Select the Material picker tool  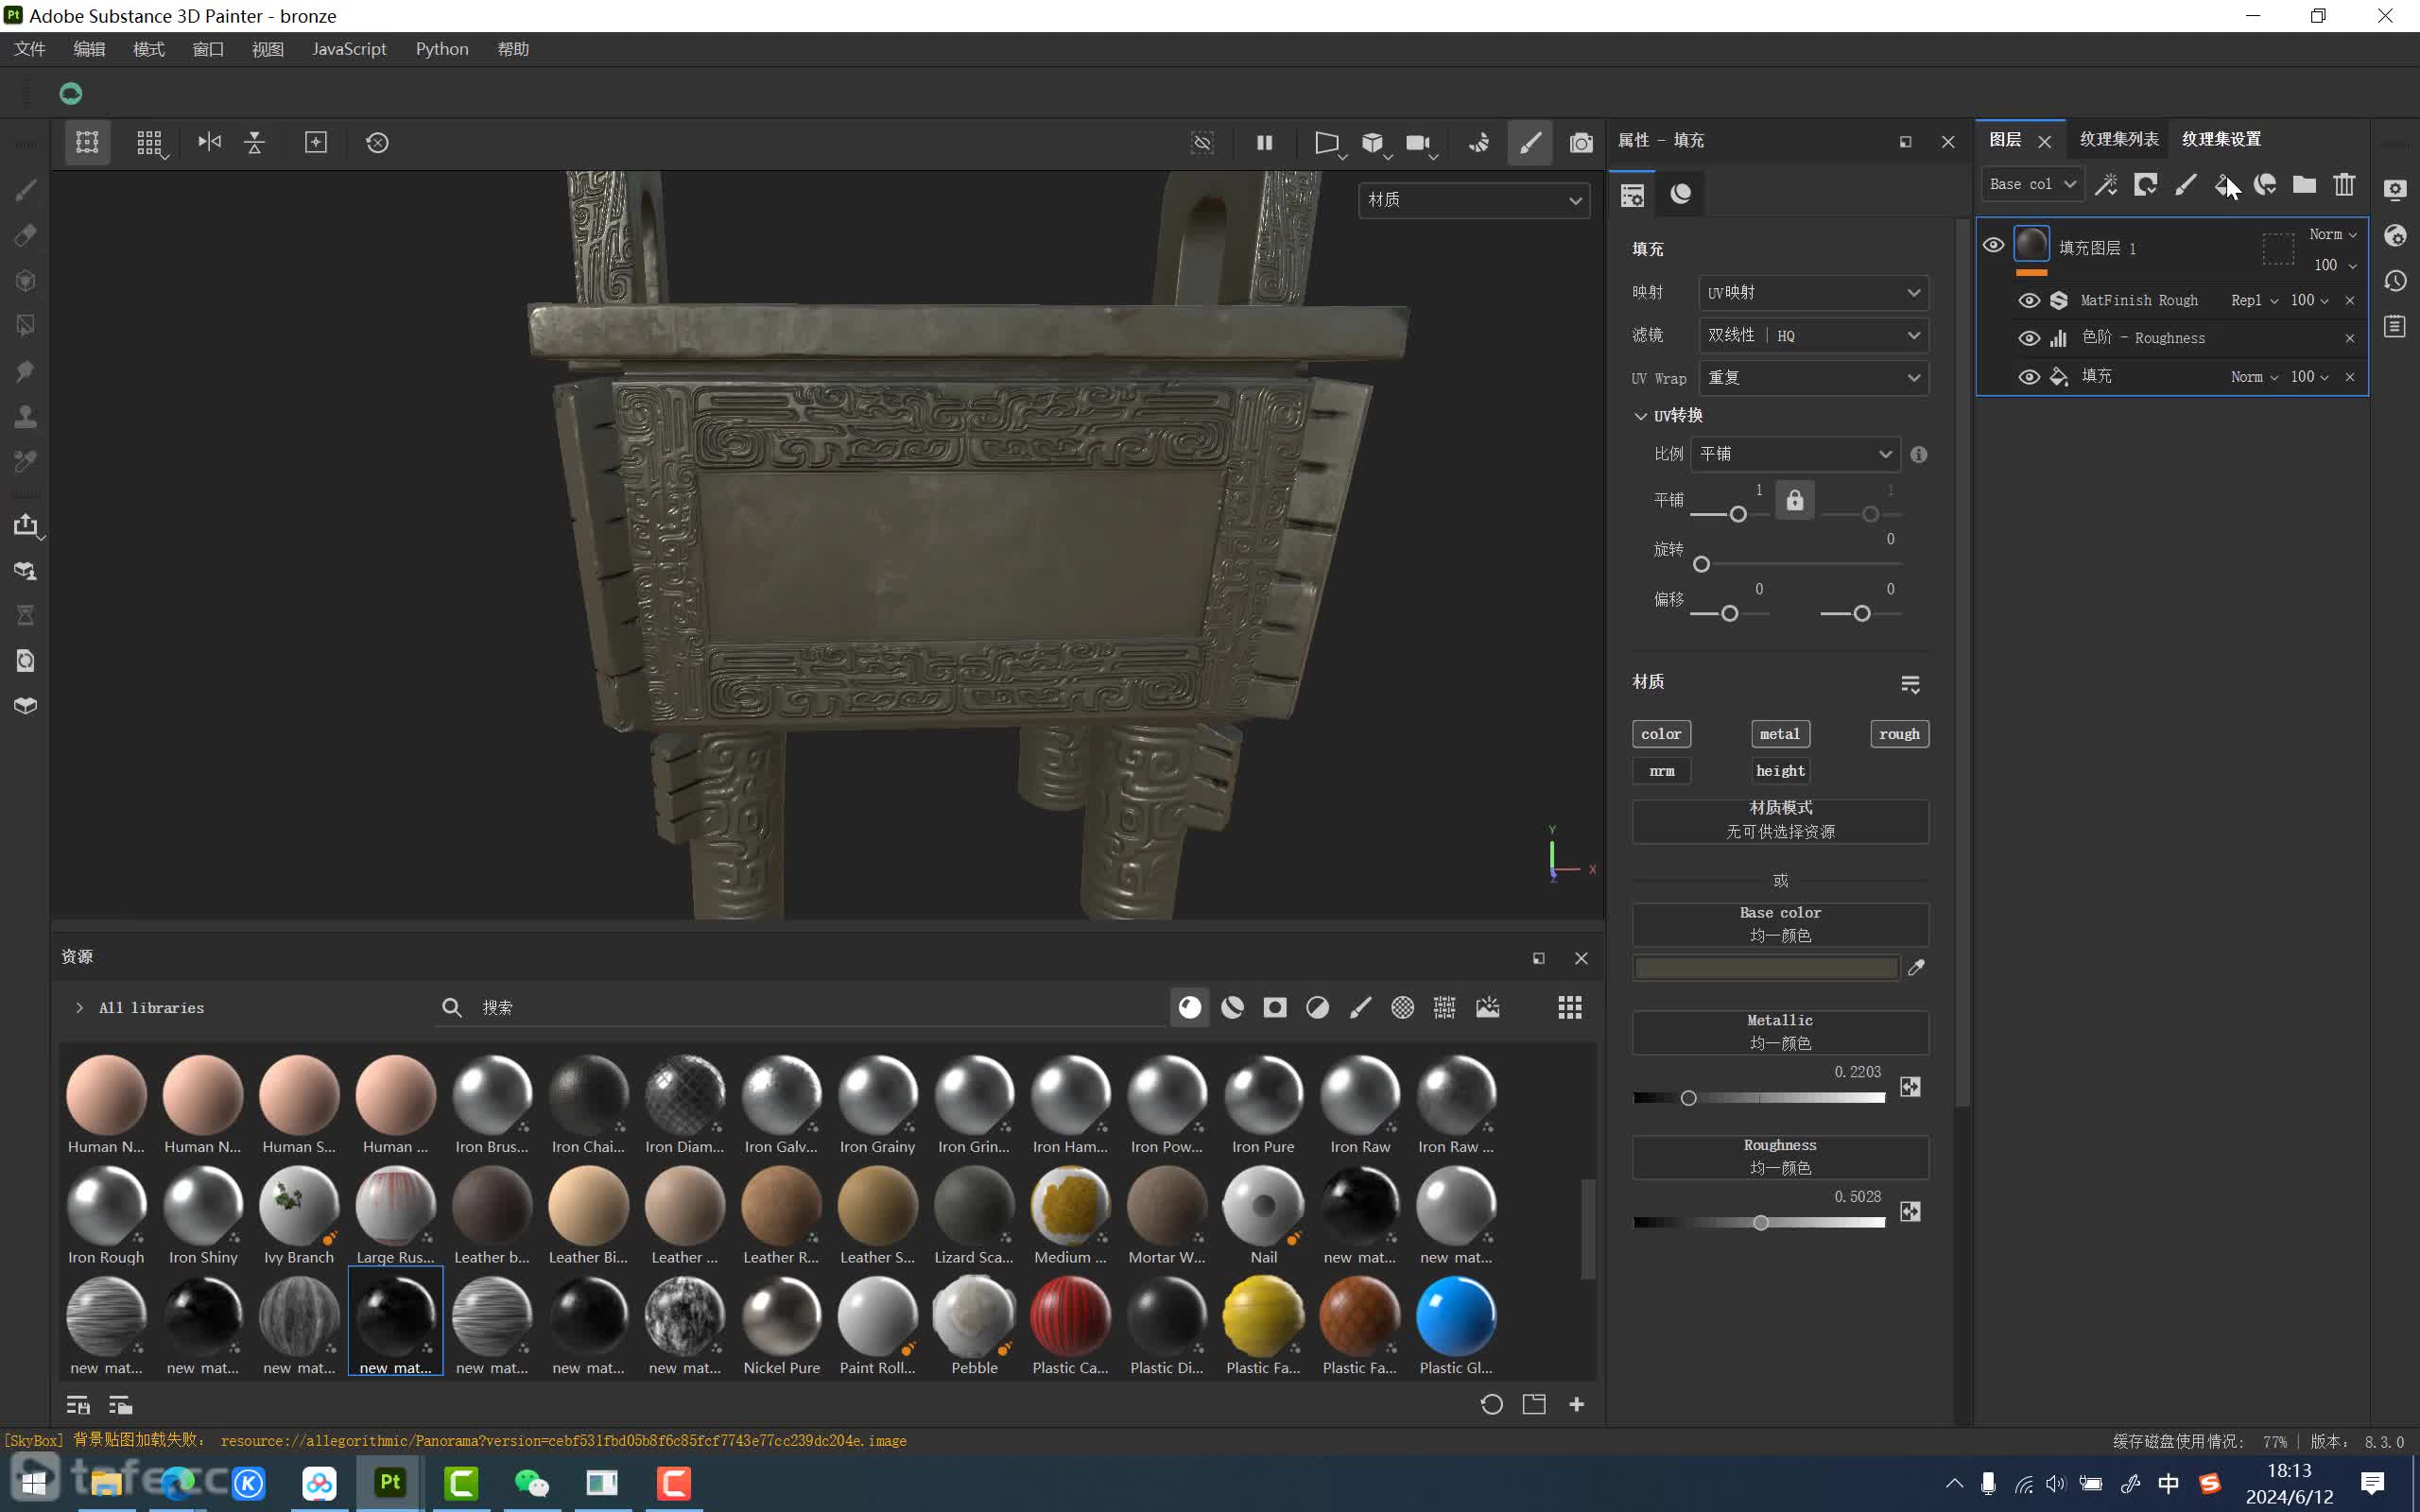pos(26,461)
